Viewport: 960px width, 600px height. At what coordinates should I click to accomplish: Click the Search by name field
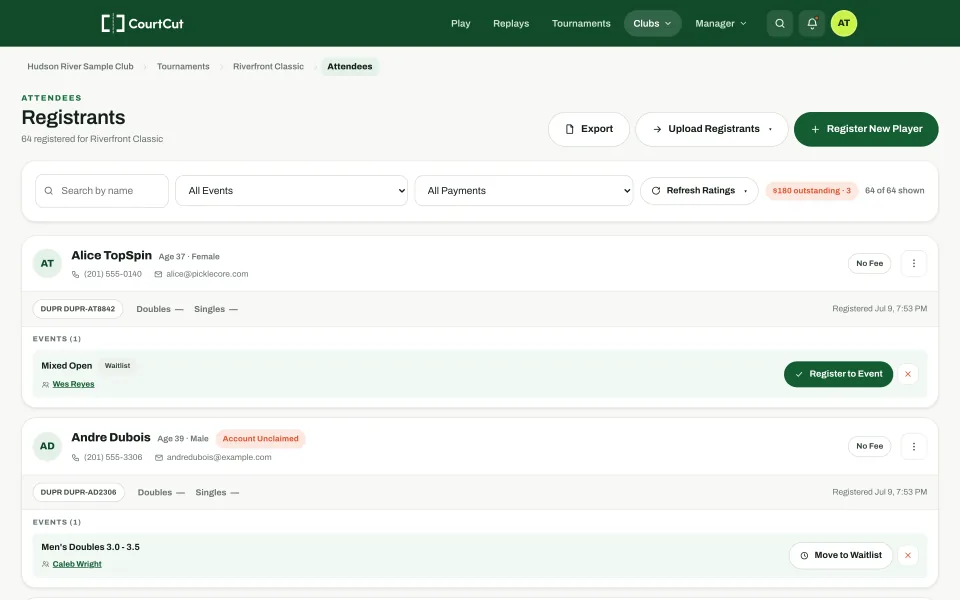pos(102,191)
